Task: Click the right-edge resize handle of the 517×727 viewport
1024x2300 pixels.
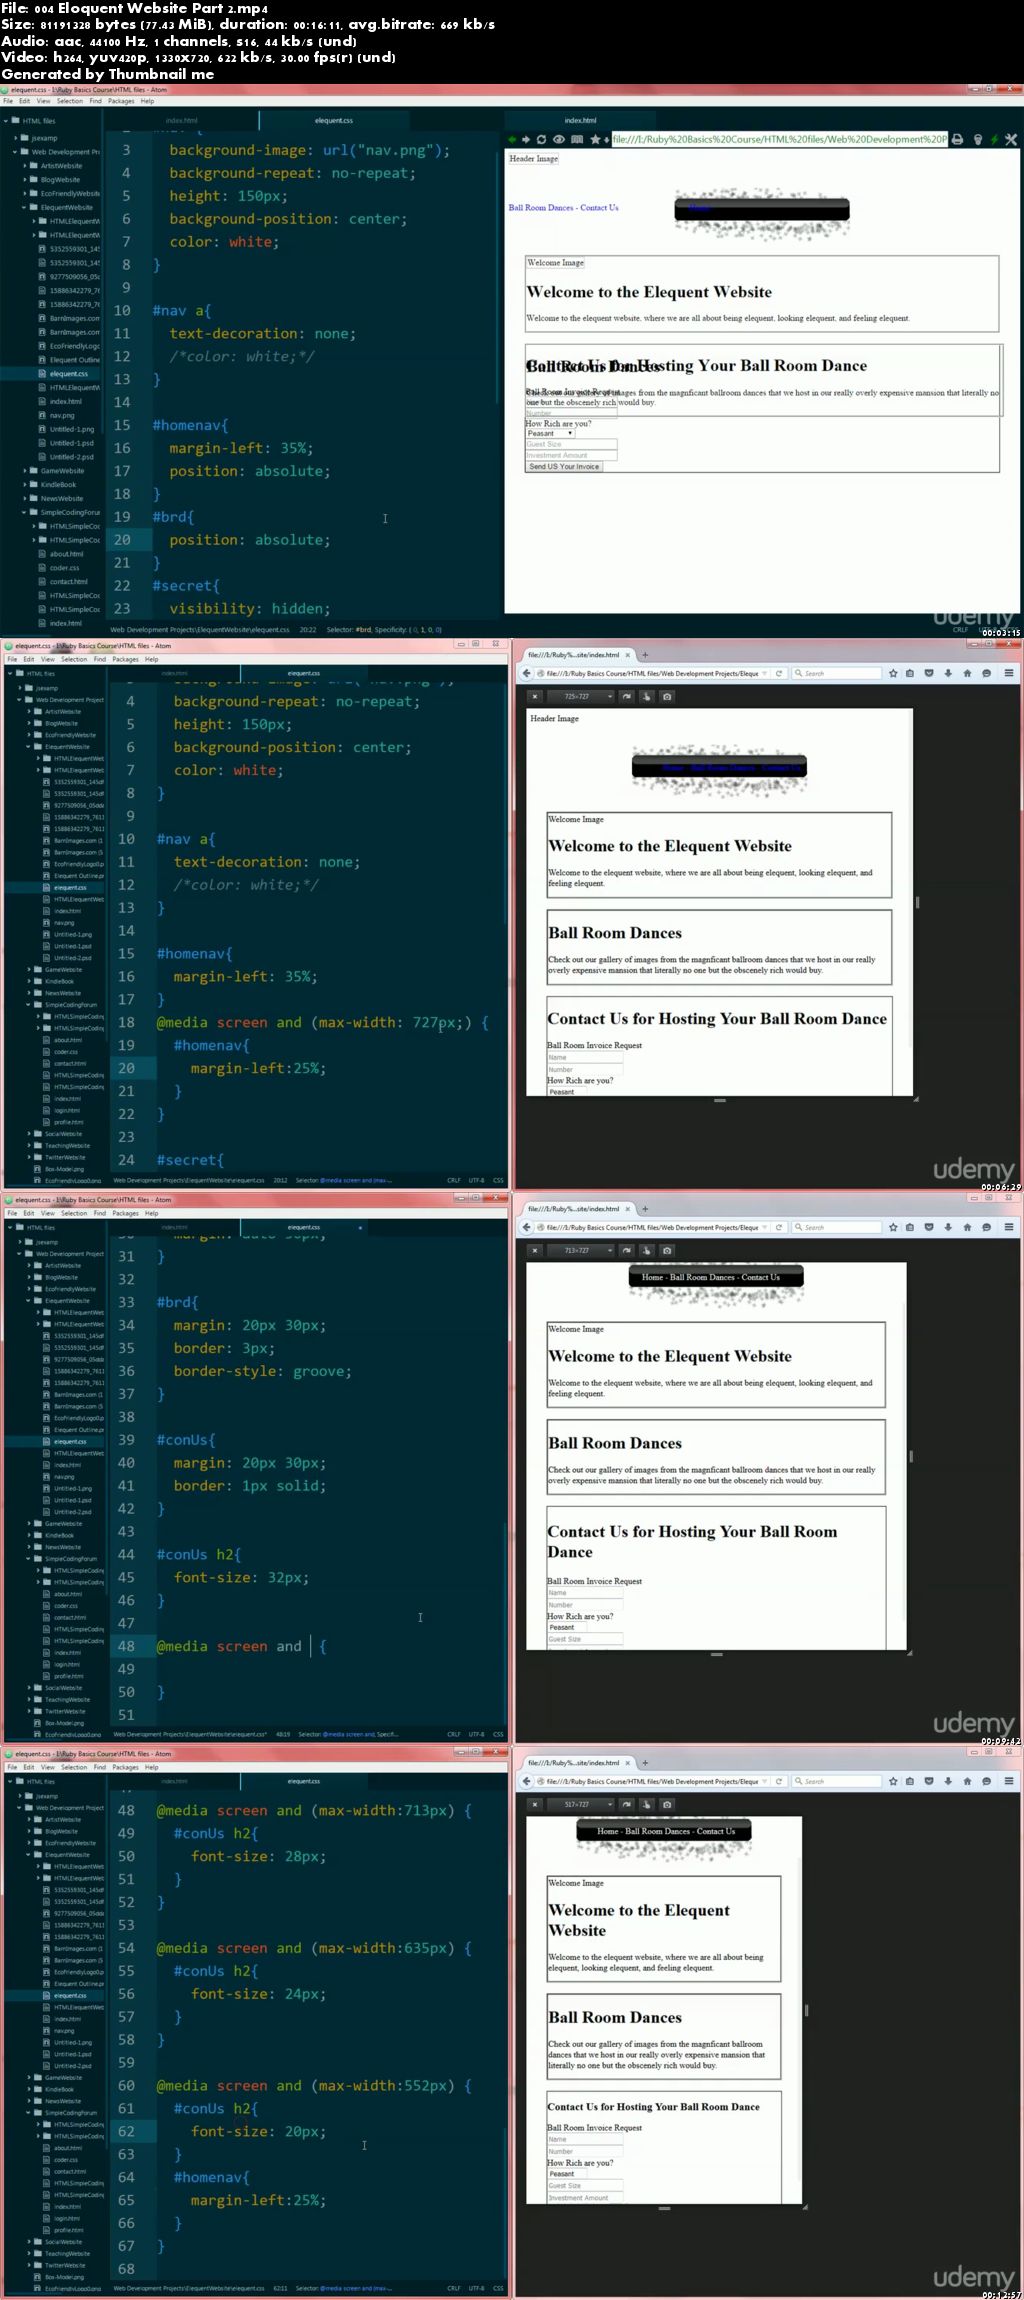Action: tap(806, 2010)
